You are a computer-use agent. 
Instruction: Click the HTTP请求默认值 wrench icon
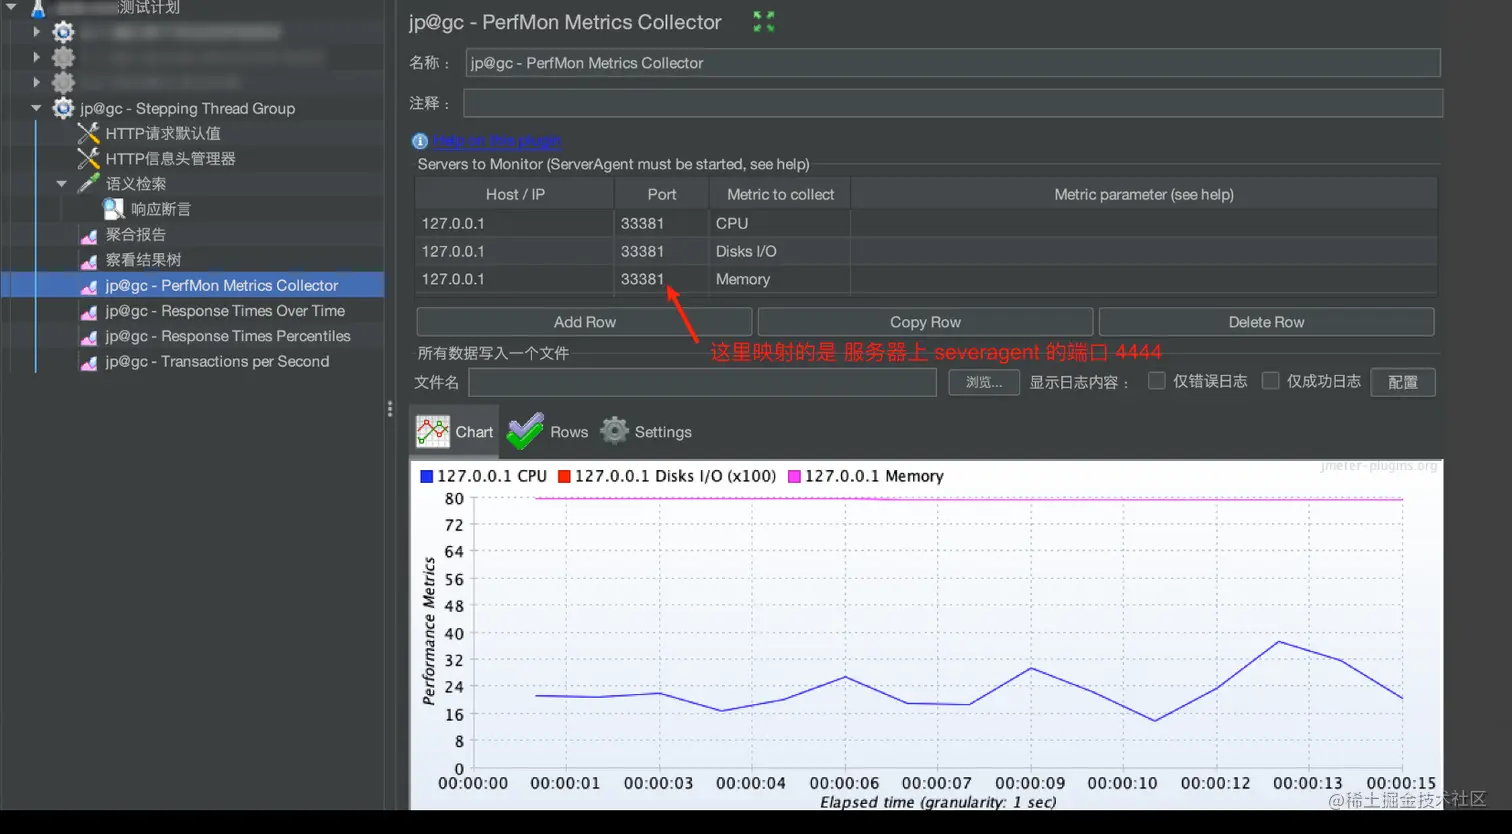tap(89, 133)
